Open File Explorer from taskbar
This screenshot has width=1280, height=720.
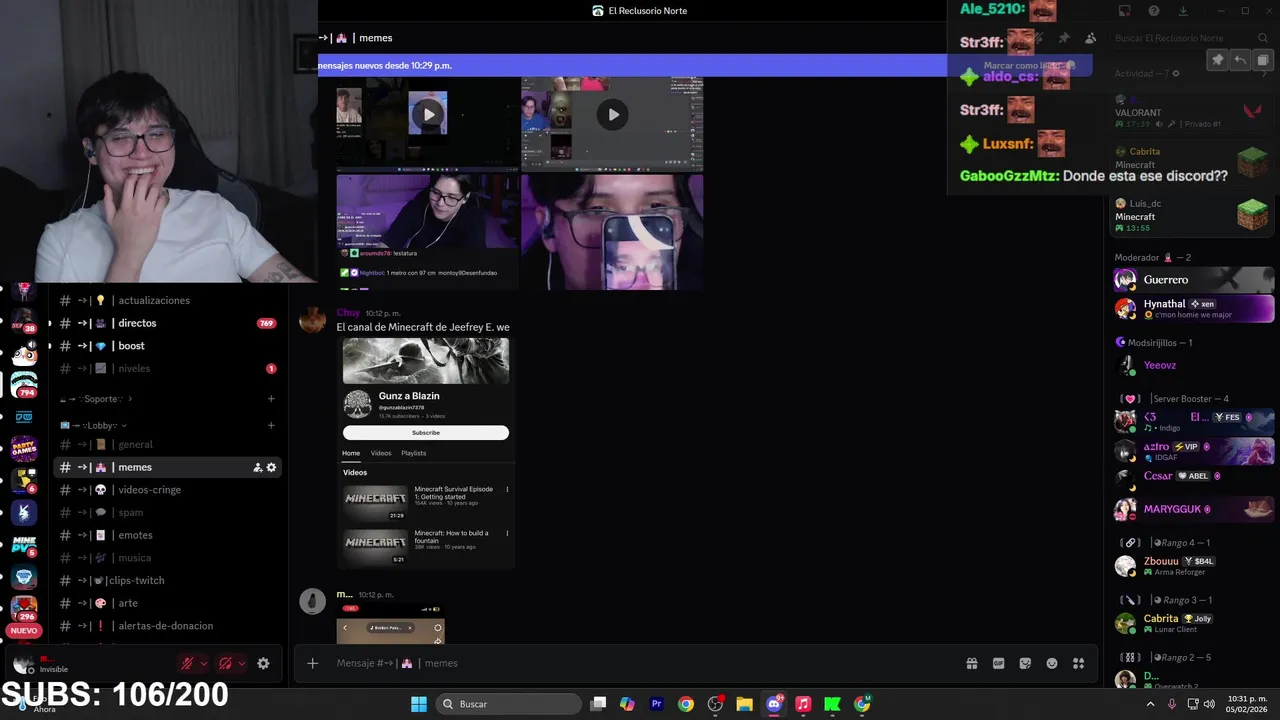click(x=744, y=704)
